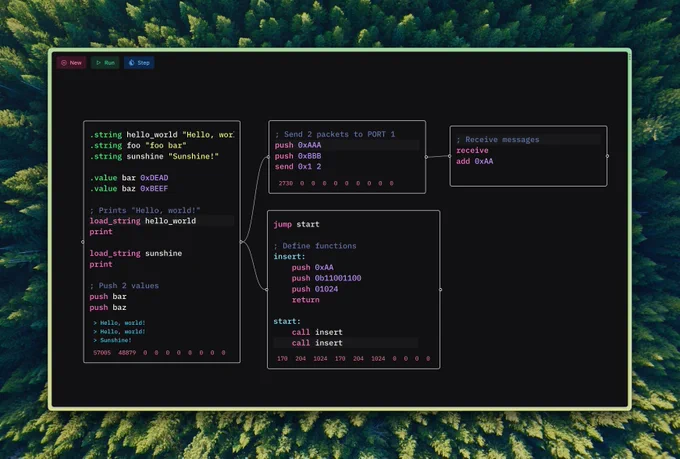Click the 'push 0xAA' line in insert function
680x459 pixels.
click(x=312, y=268)
